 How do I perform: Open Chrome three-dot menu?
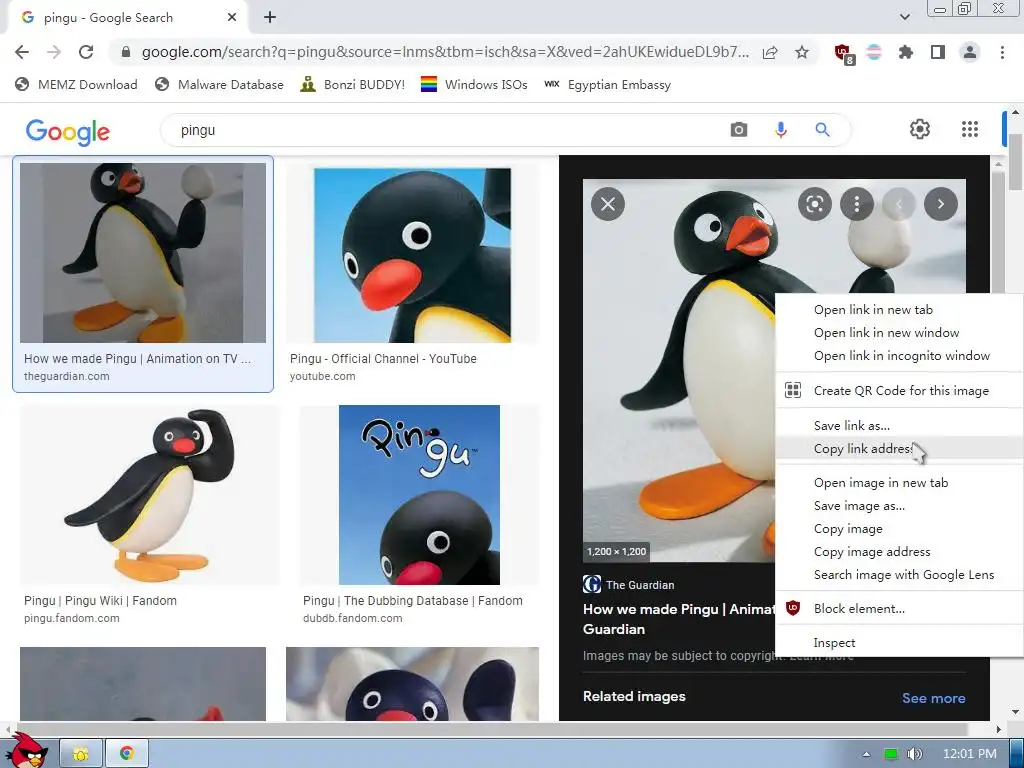tap(1002, 52)
